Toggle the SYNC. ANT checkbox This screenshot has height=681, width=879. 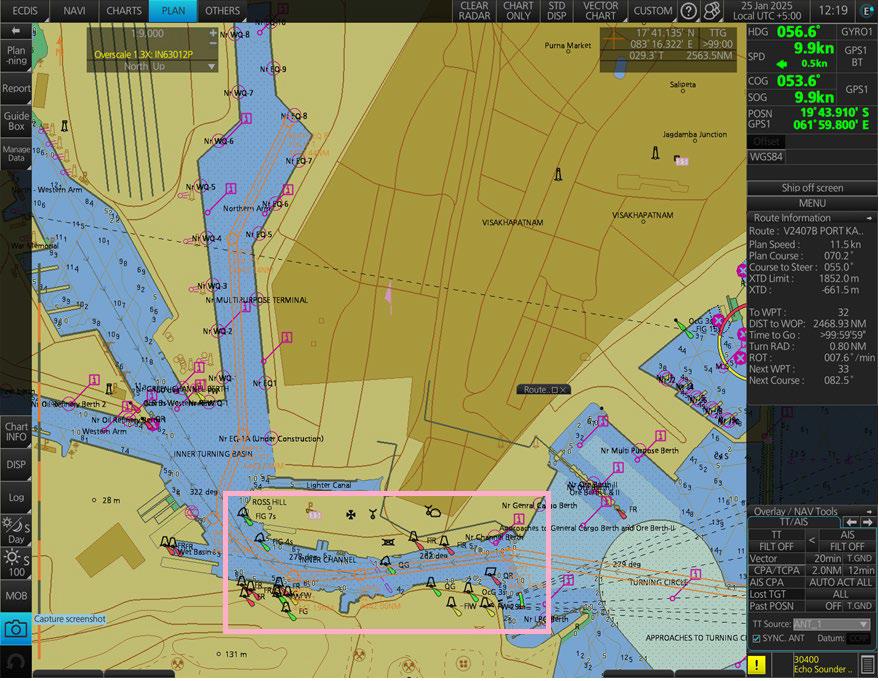756,638
